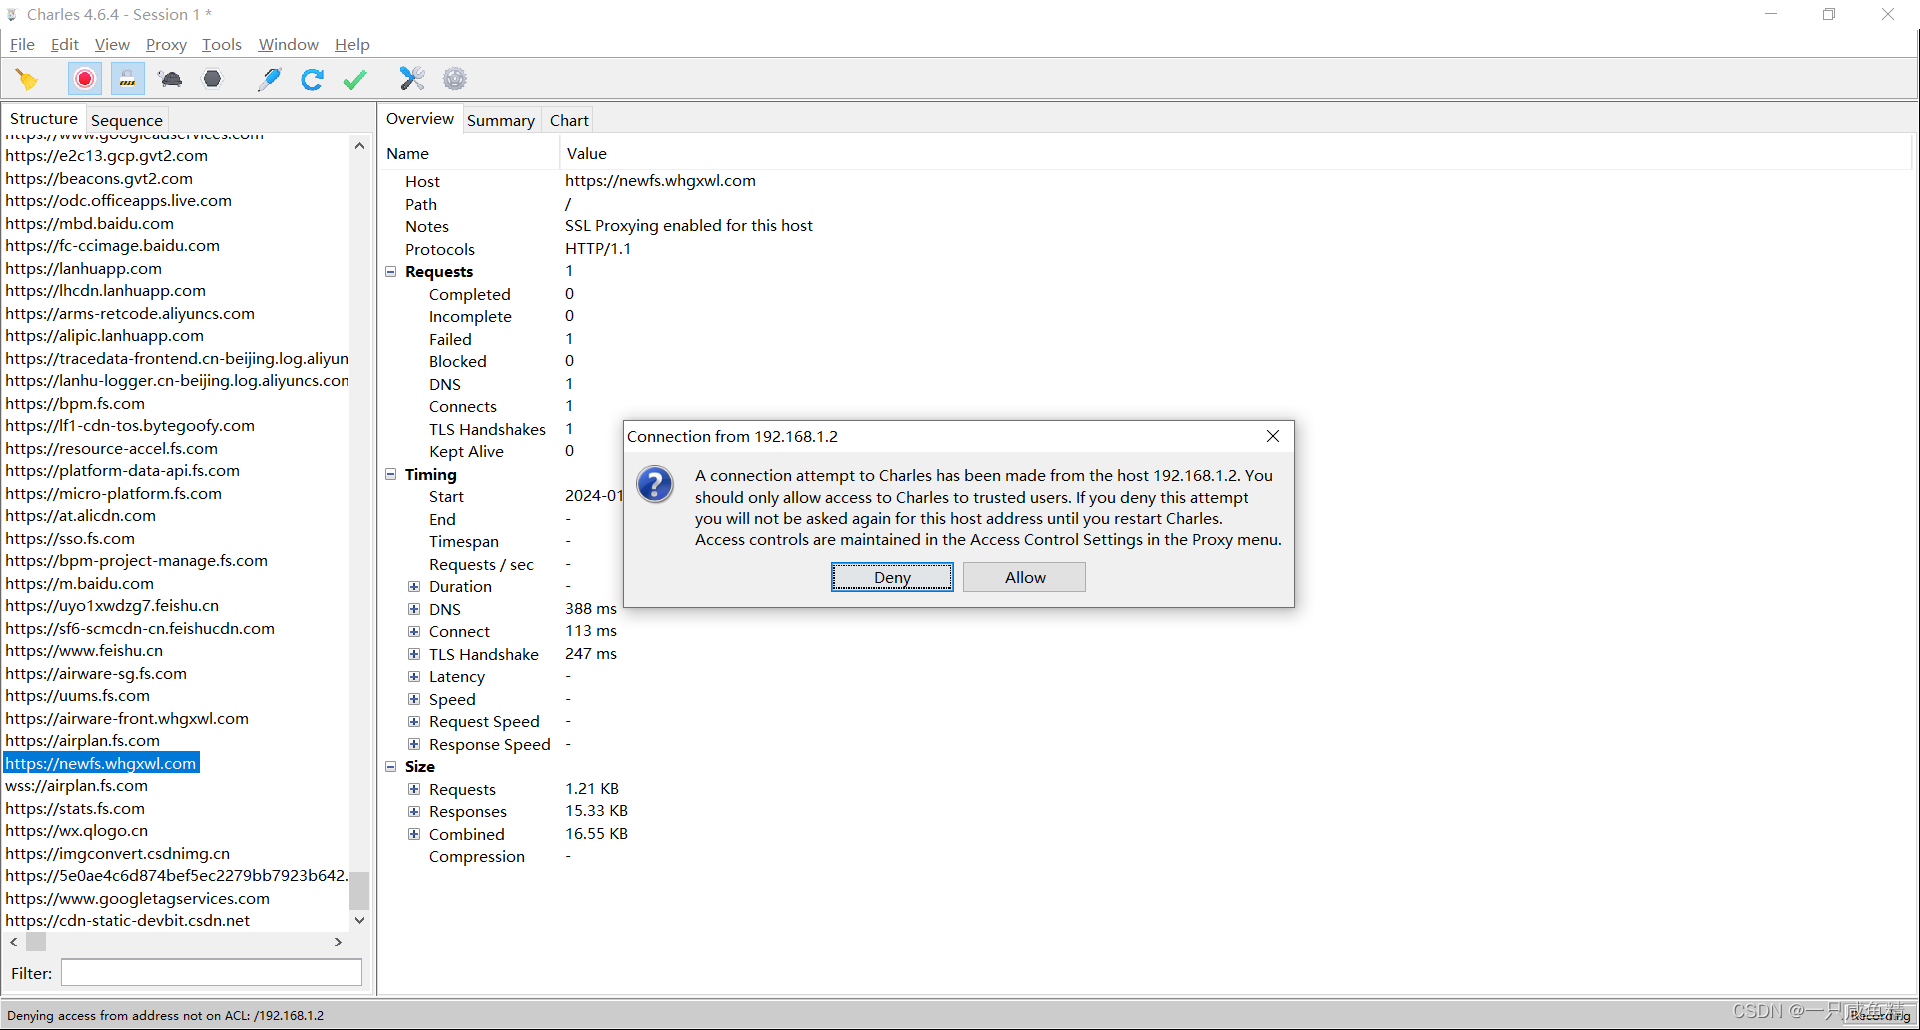
Task: Open the tools wrench icon
Action: coord(412,79)
